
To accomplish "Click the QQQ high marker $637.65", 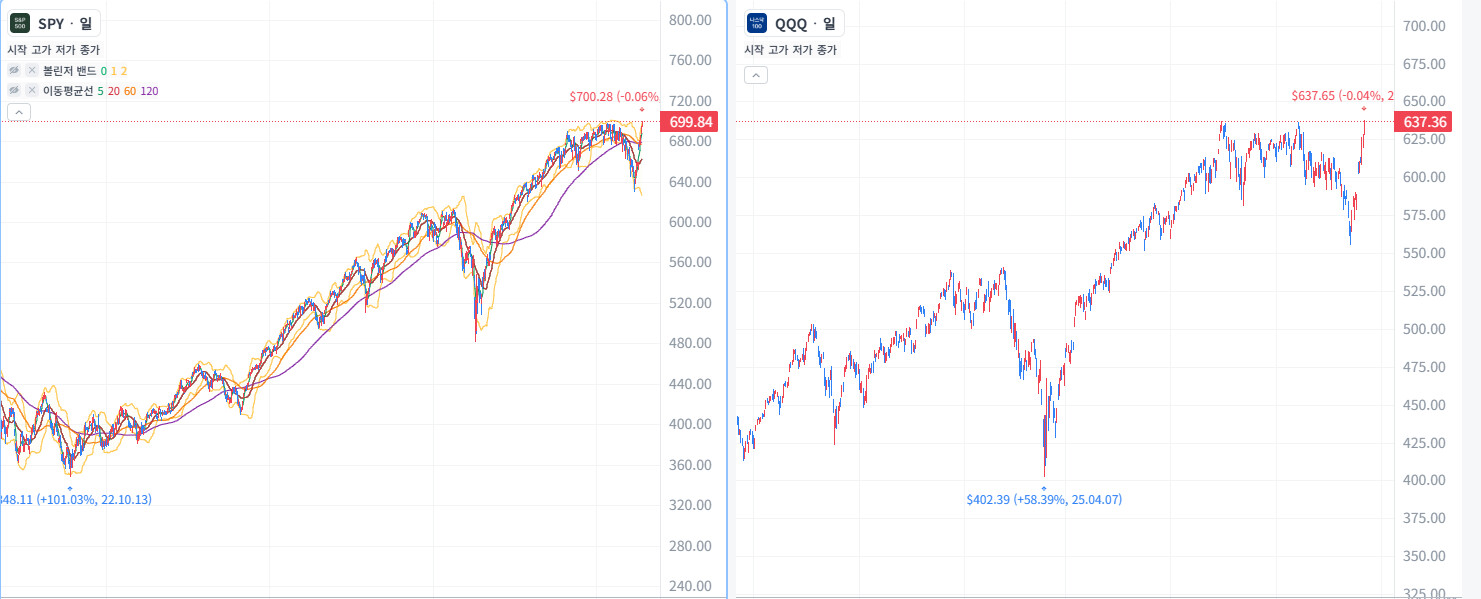I will [x=1342, y=96].
